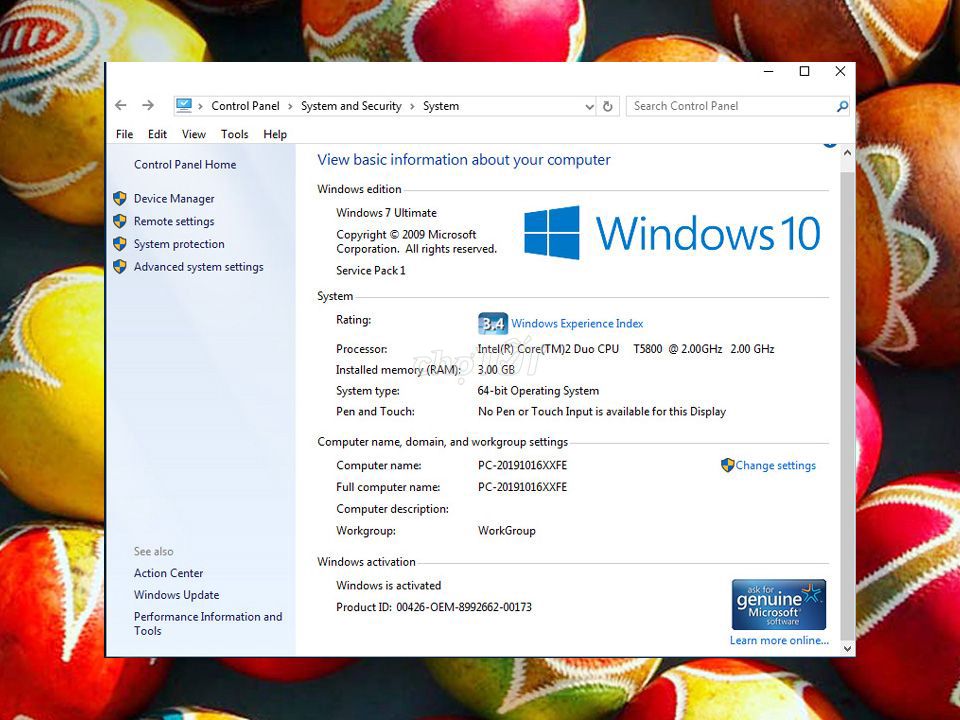
Task: Click Learn more online link
Action: coord(779,640)
